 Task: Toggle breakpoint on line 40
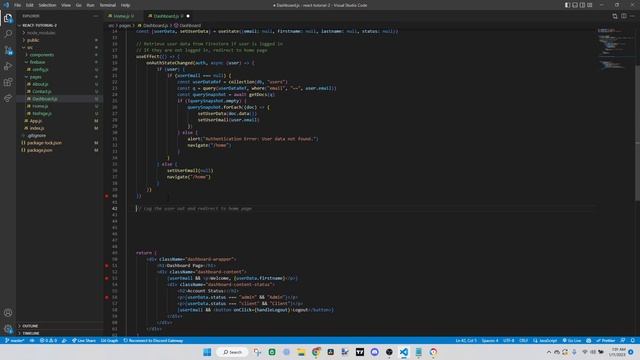(x=107, y=196)
